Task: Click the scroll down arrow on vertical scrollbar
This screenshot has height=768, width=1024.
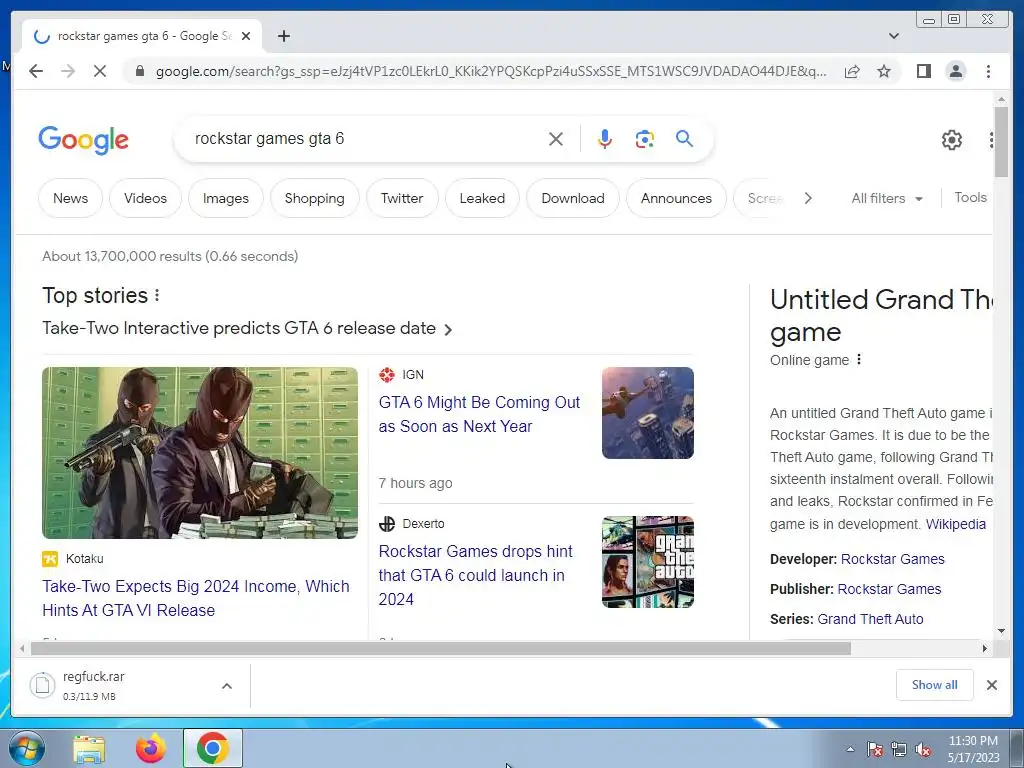Action: pyautogui.click(x=1001, y=631)
